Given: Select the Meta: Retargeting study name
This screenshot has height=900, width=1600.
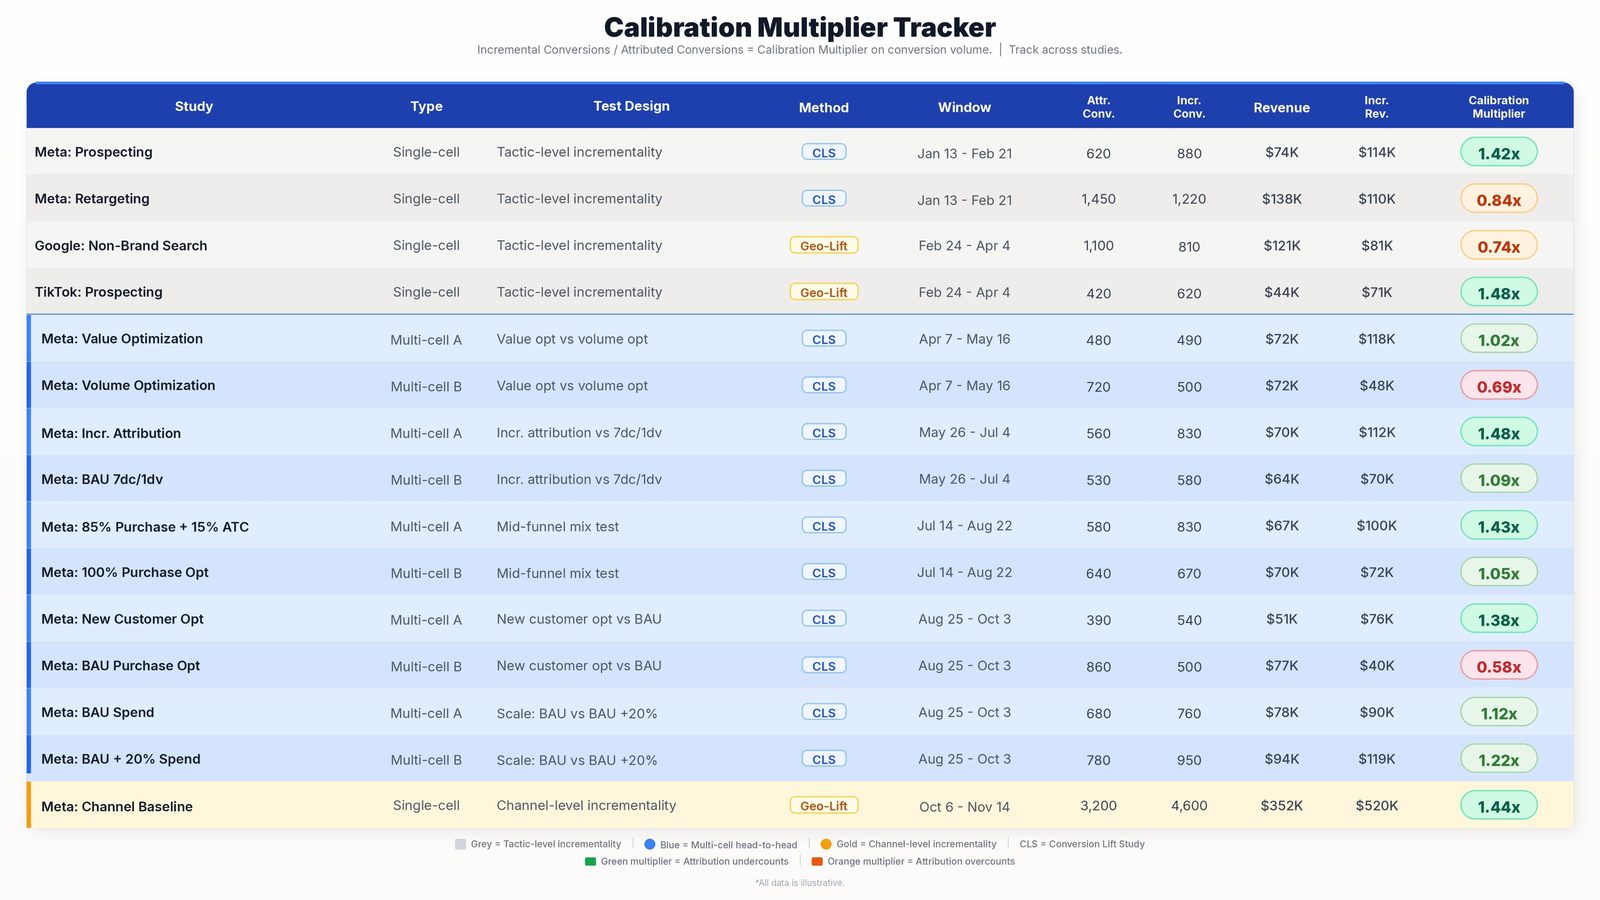Looking at the screenshot, I should (92, 199).
